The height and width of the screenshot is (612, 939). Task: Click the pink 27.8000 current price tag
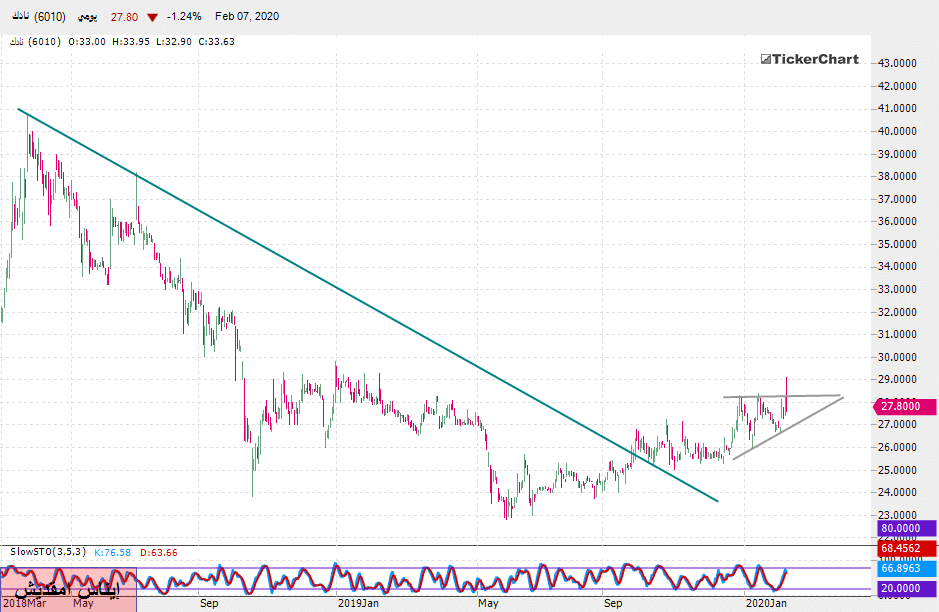tap(906, 405)
